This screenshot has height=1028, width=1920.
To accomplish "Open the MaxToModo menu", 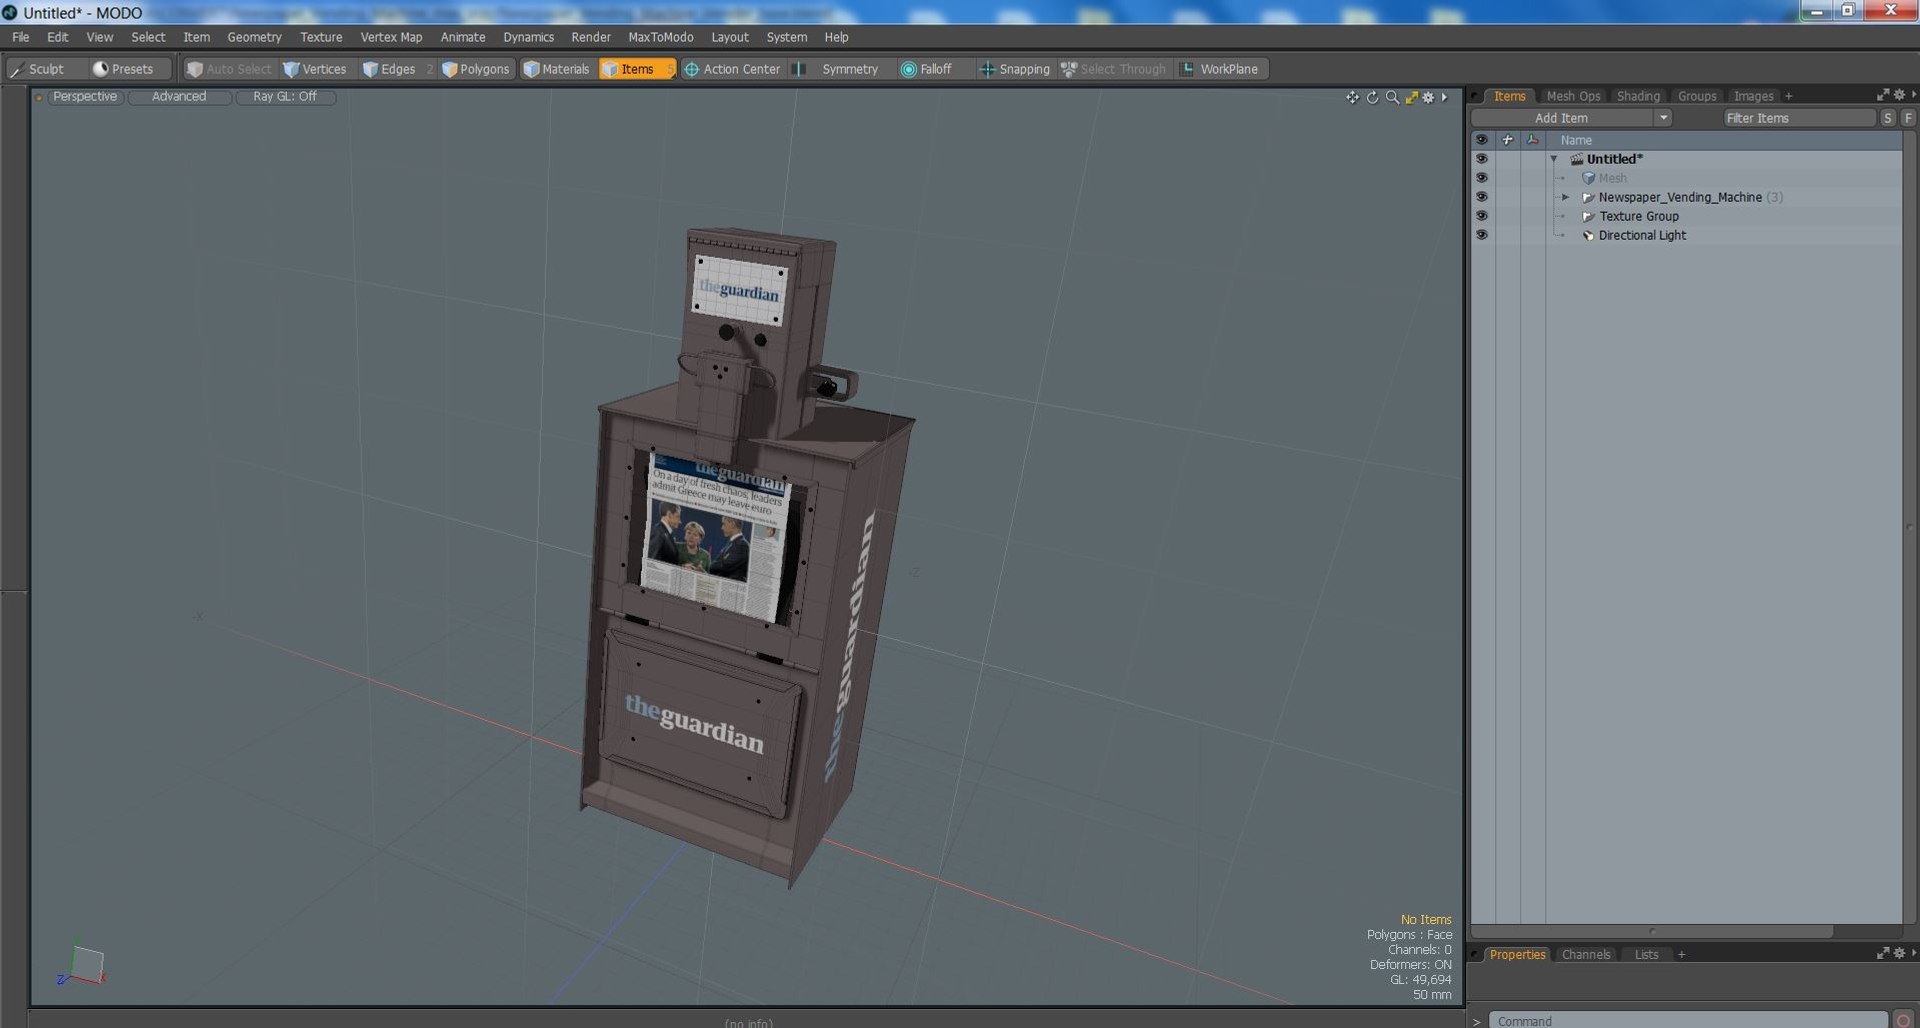I will (x=660, y=37).
